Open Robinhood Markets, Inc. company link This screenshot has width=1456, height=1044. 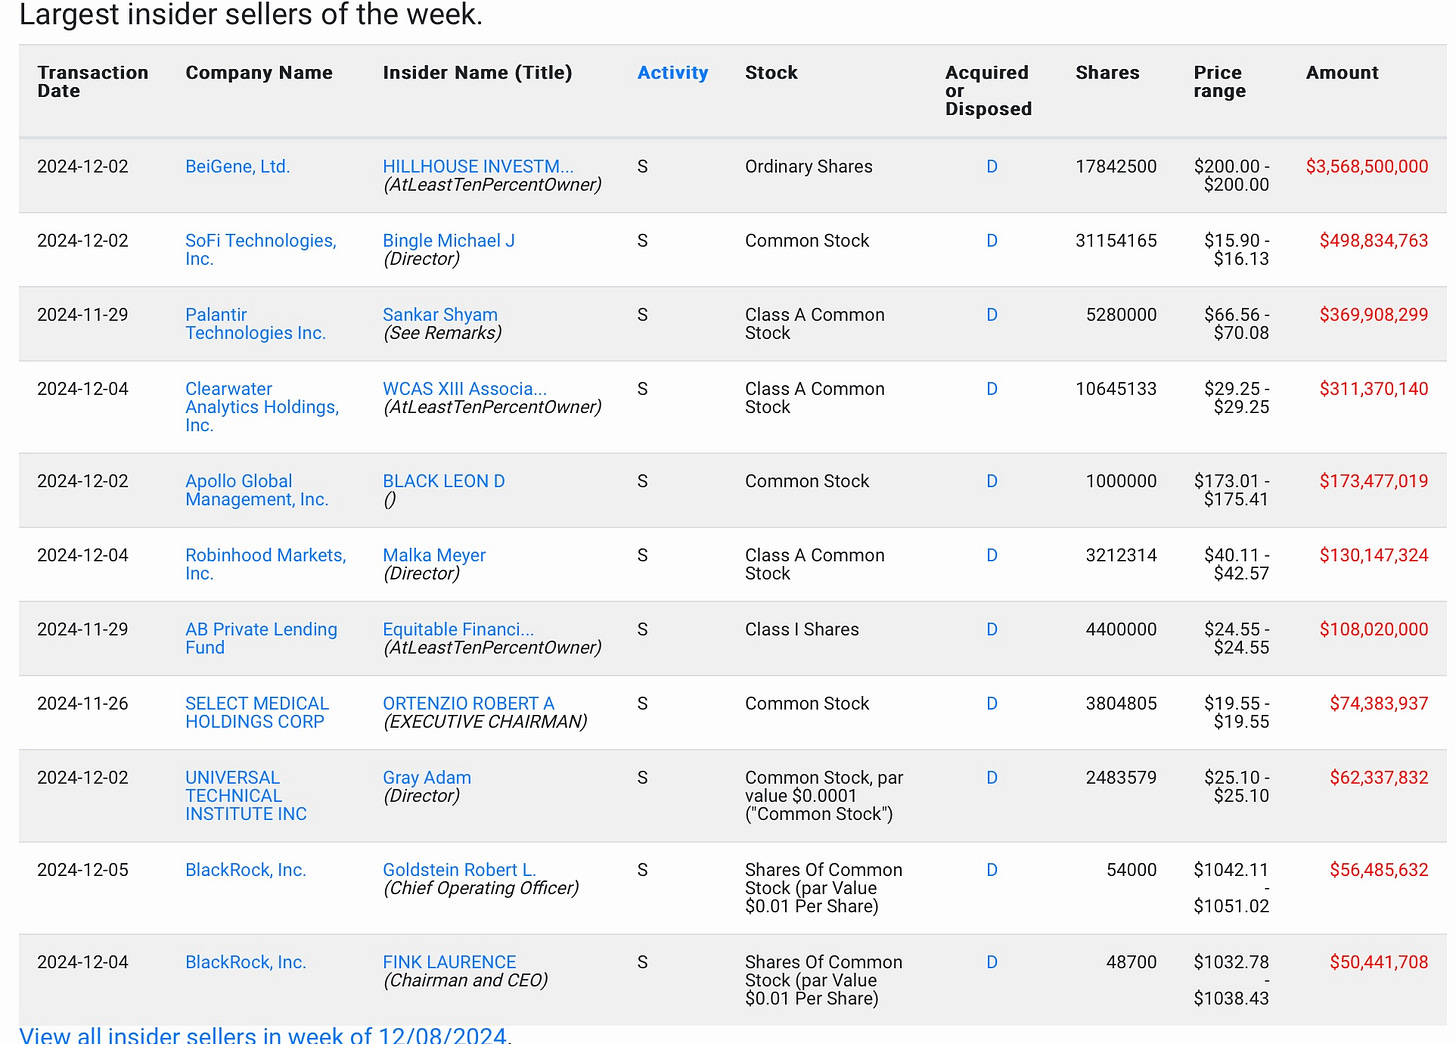[x=266, y=564]
